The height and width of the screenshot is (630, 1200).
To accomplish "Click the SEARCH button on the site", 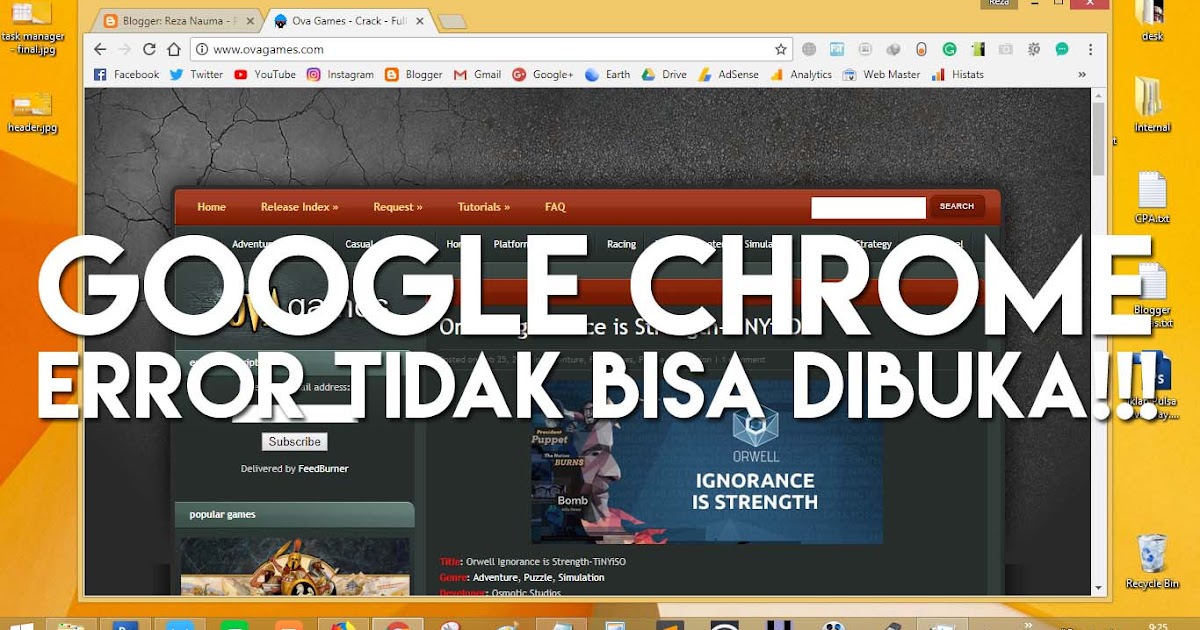I will pyautogui.click(x=957, y=207).
